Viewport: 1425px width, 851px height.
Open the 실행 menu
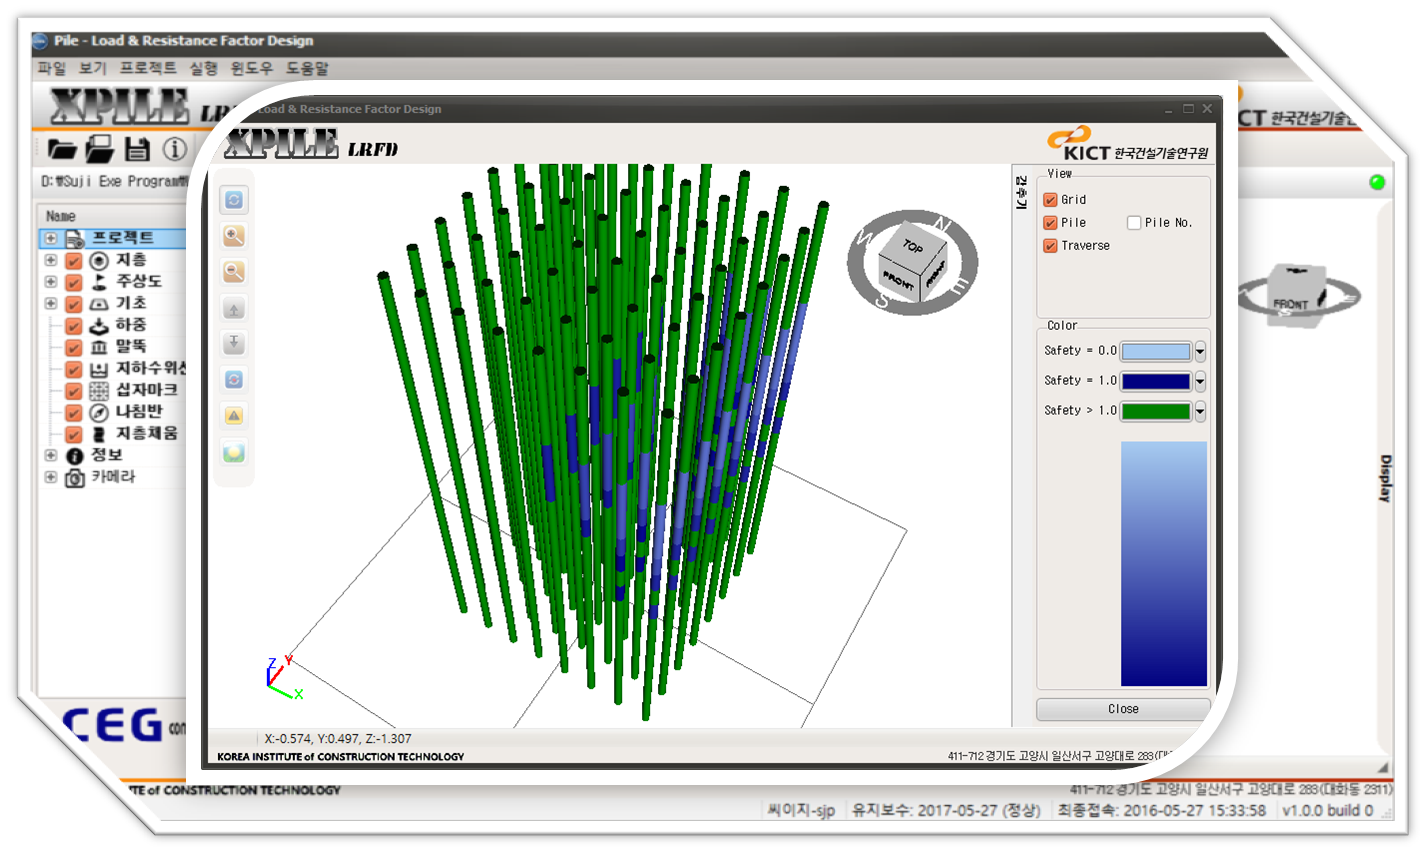click(204, 69)
